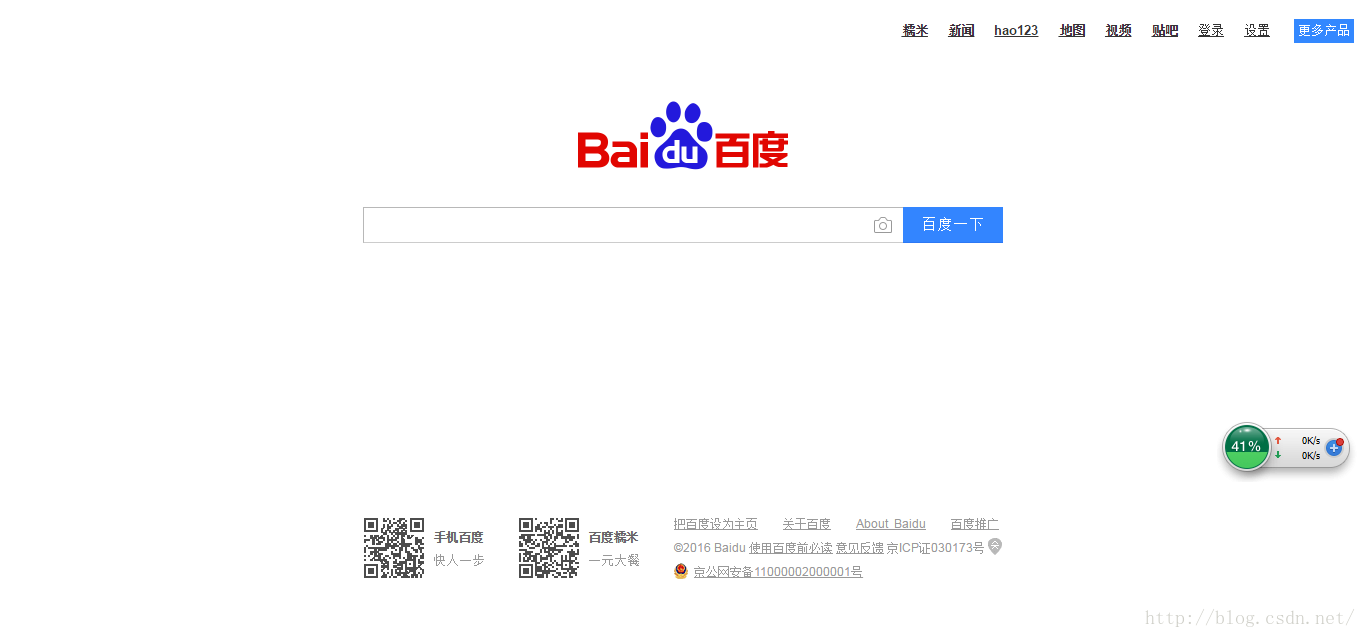Click the 京ICP证030173号 text
This screenshot has width=1366, height=638.
[936, 548]
